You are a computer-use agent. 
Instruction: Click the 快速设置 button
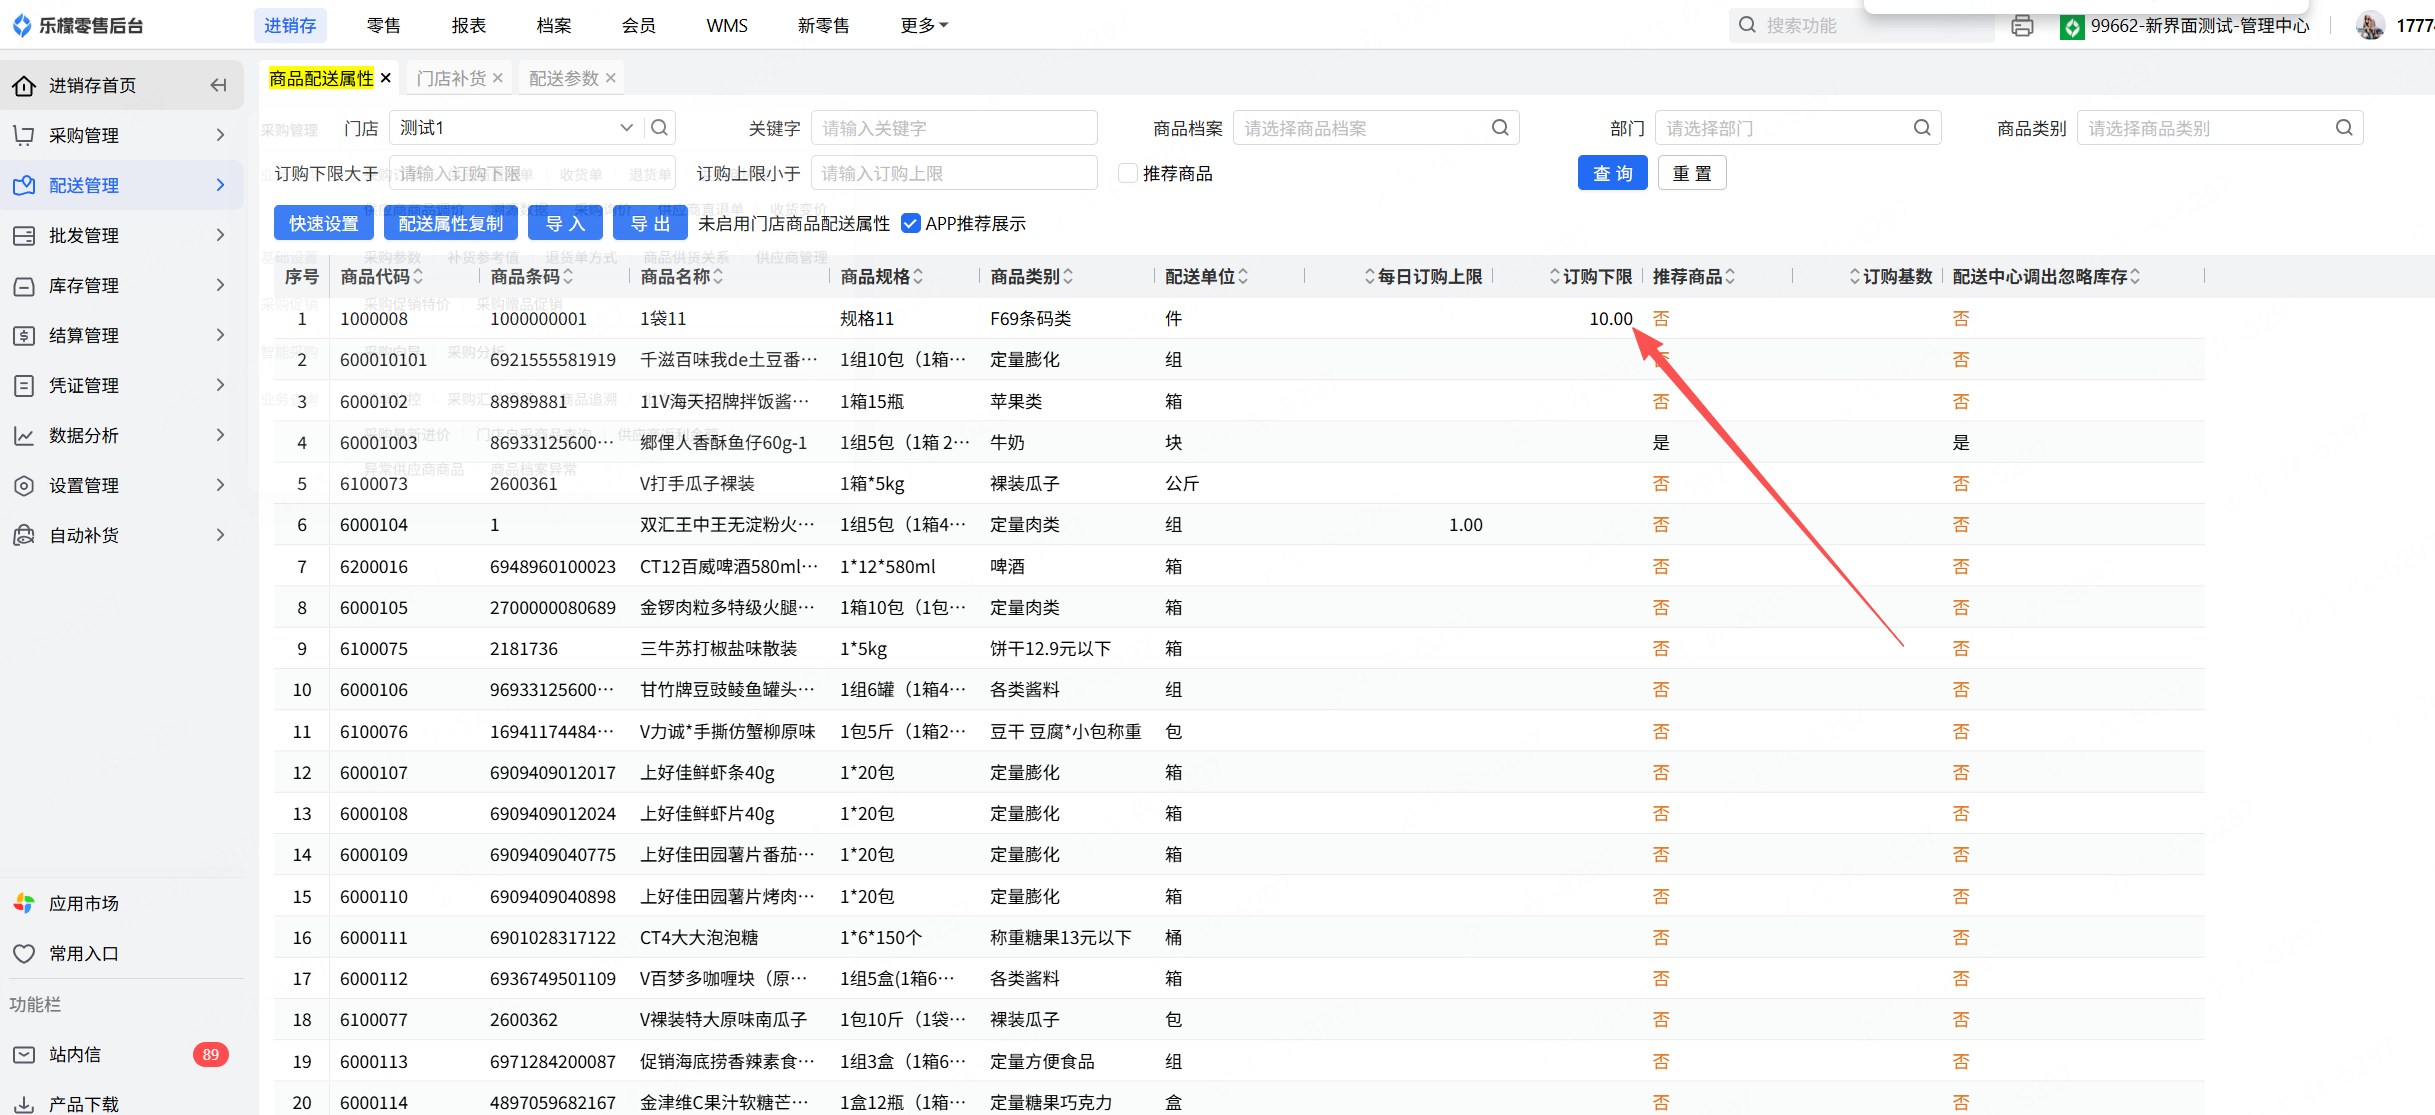(323, 224)
